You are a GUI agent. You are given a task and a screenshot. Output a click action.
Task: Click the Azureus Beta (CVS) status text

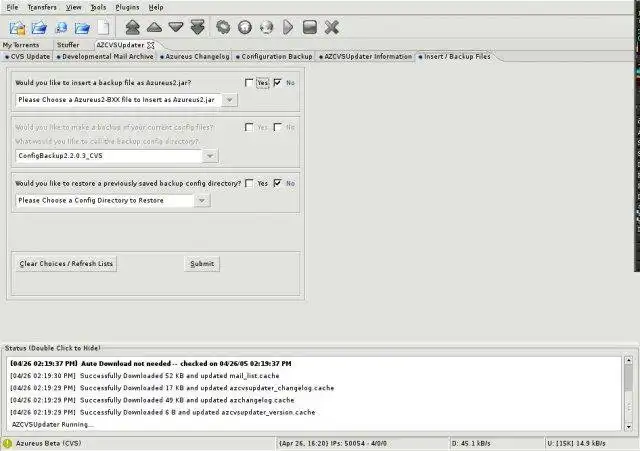click(48, 443)
